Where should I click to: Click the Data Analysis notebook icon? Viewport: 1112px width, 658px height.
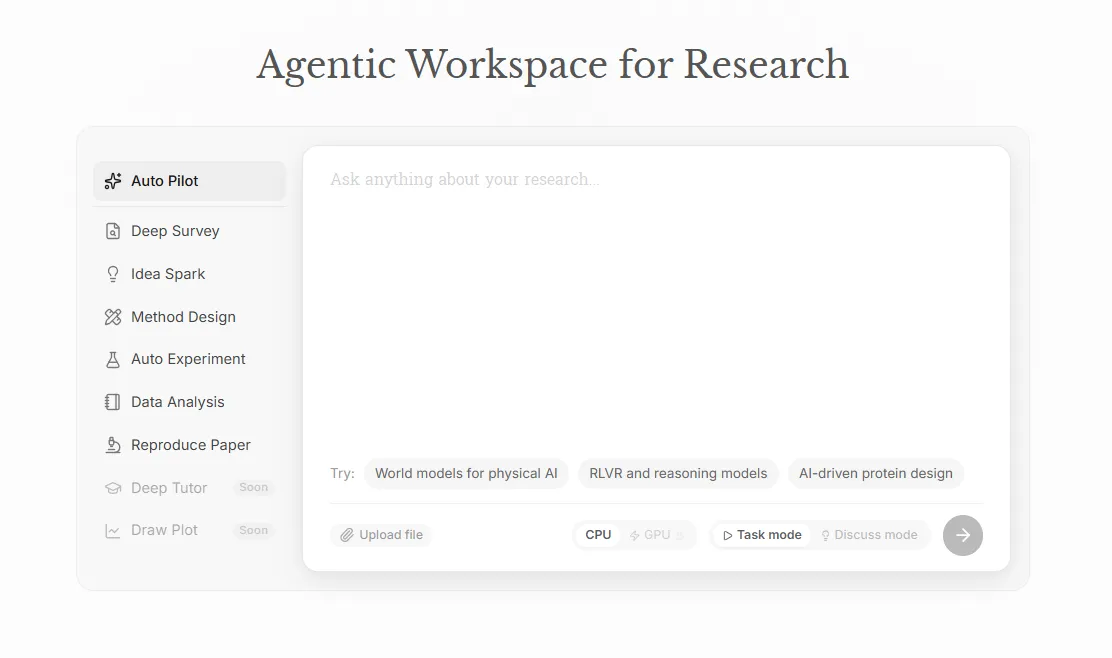pyautogui.click(x=113, y=402)
